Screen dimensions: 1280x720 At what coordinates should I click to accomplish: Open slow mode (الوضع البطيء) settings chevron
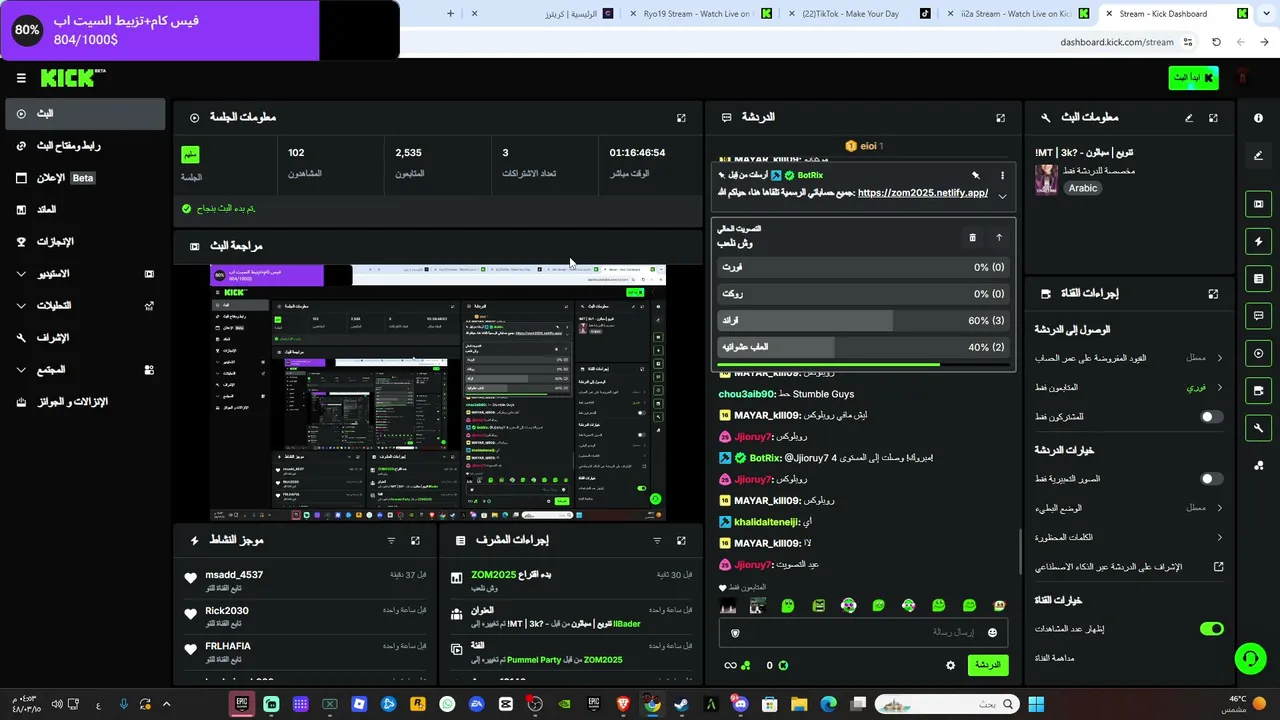[1220, 508]
